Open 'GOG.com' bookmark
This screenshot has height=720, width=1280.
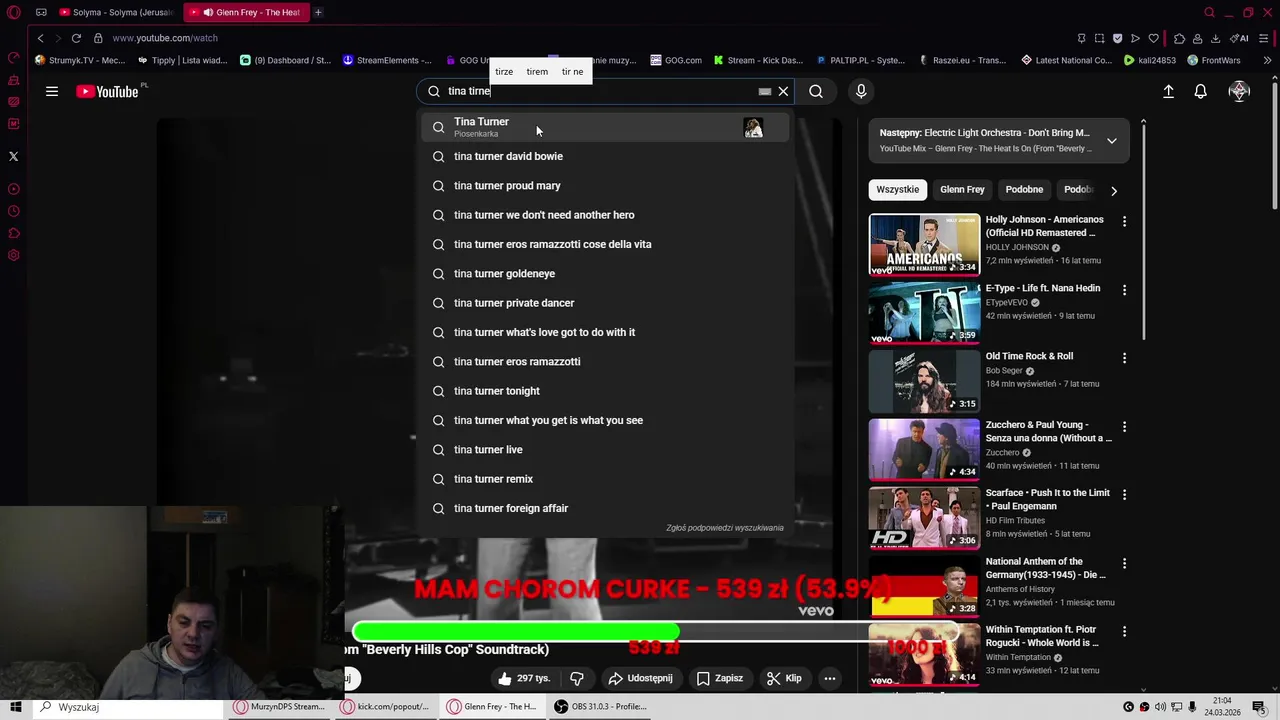(x=676, y=60)
